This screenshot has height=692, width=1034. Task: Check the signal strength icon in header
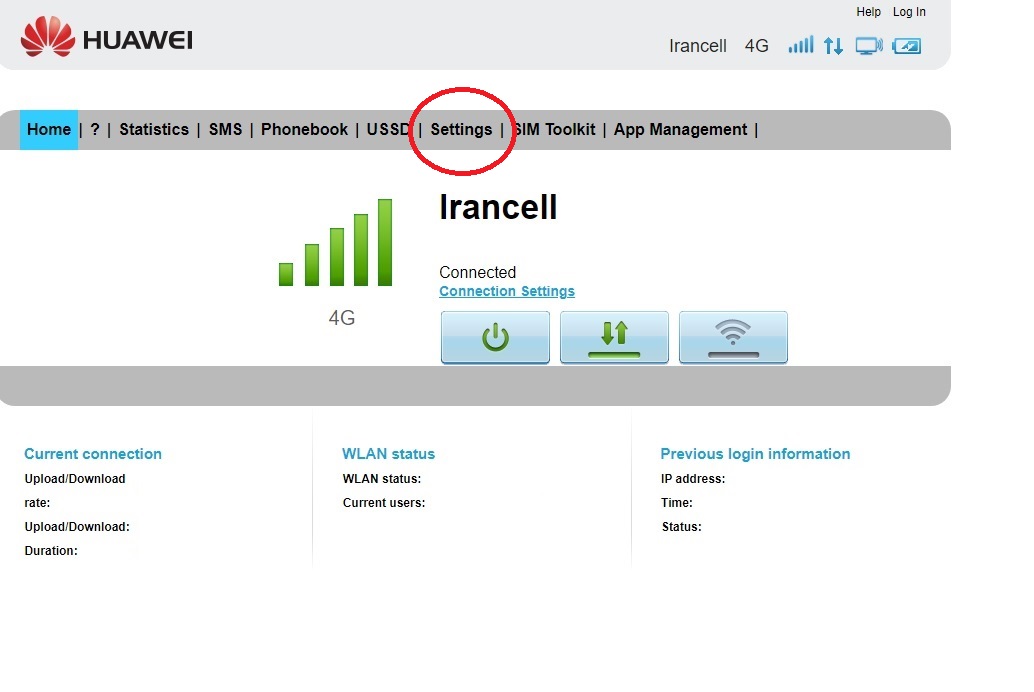(801, 45)
